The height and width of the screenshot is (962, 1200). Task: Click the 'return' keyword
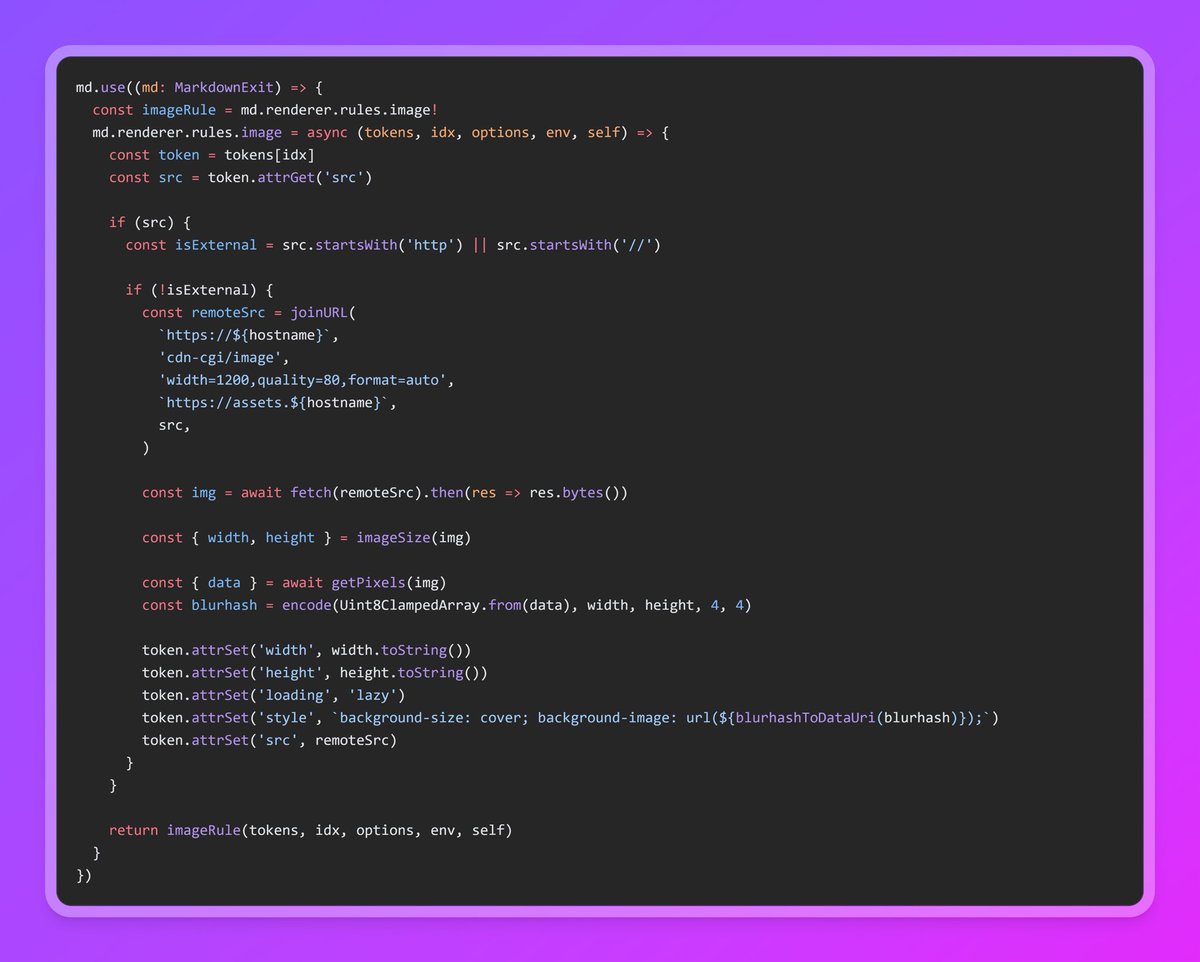(133, 830)
